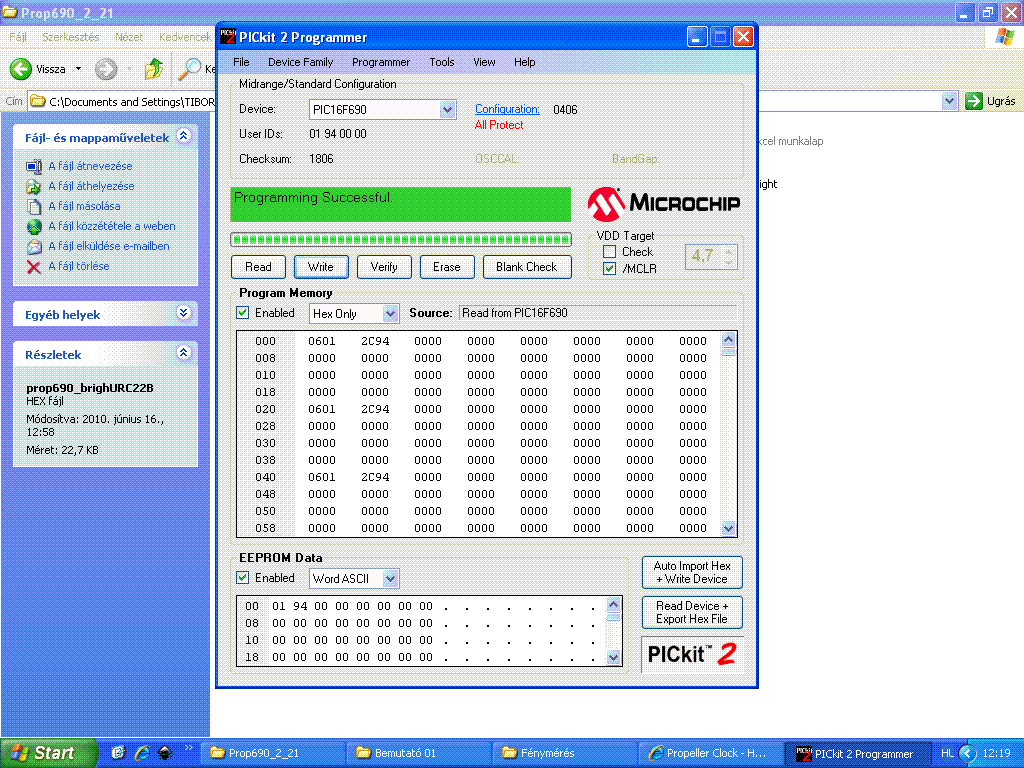Open the File menu in PICkit 2
This screenshot has height=768, width=1024.
241,62
